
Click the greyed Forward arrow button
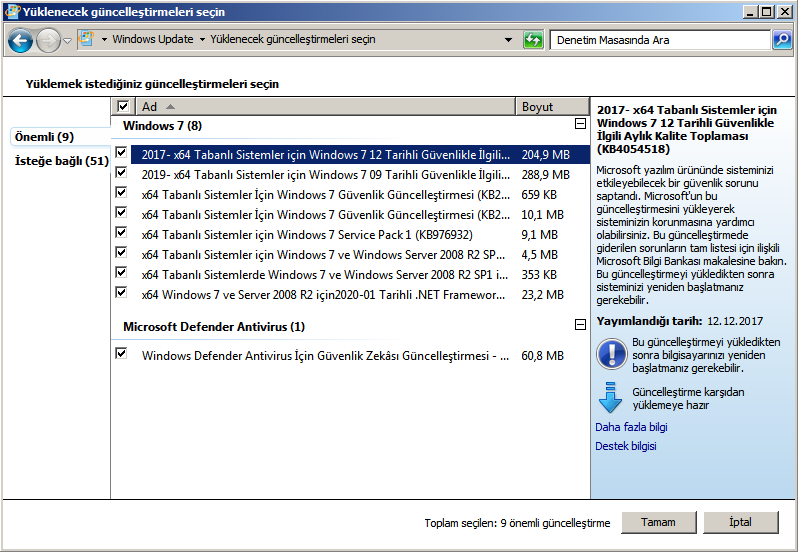[49, 41]
